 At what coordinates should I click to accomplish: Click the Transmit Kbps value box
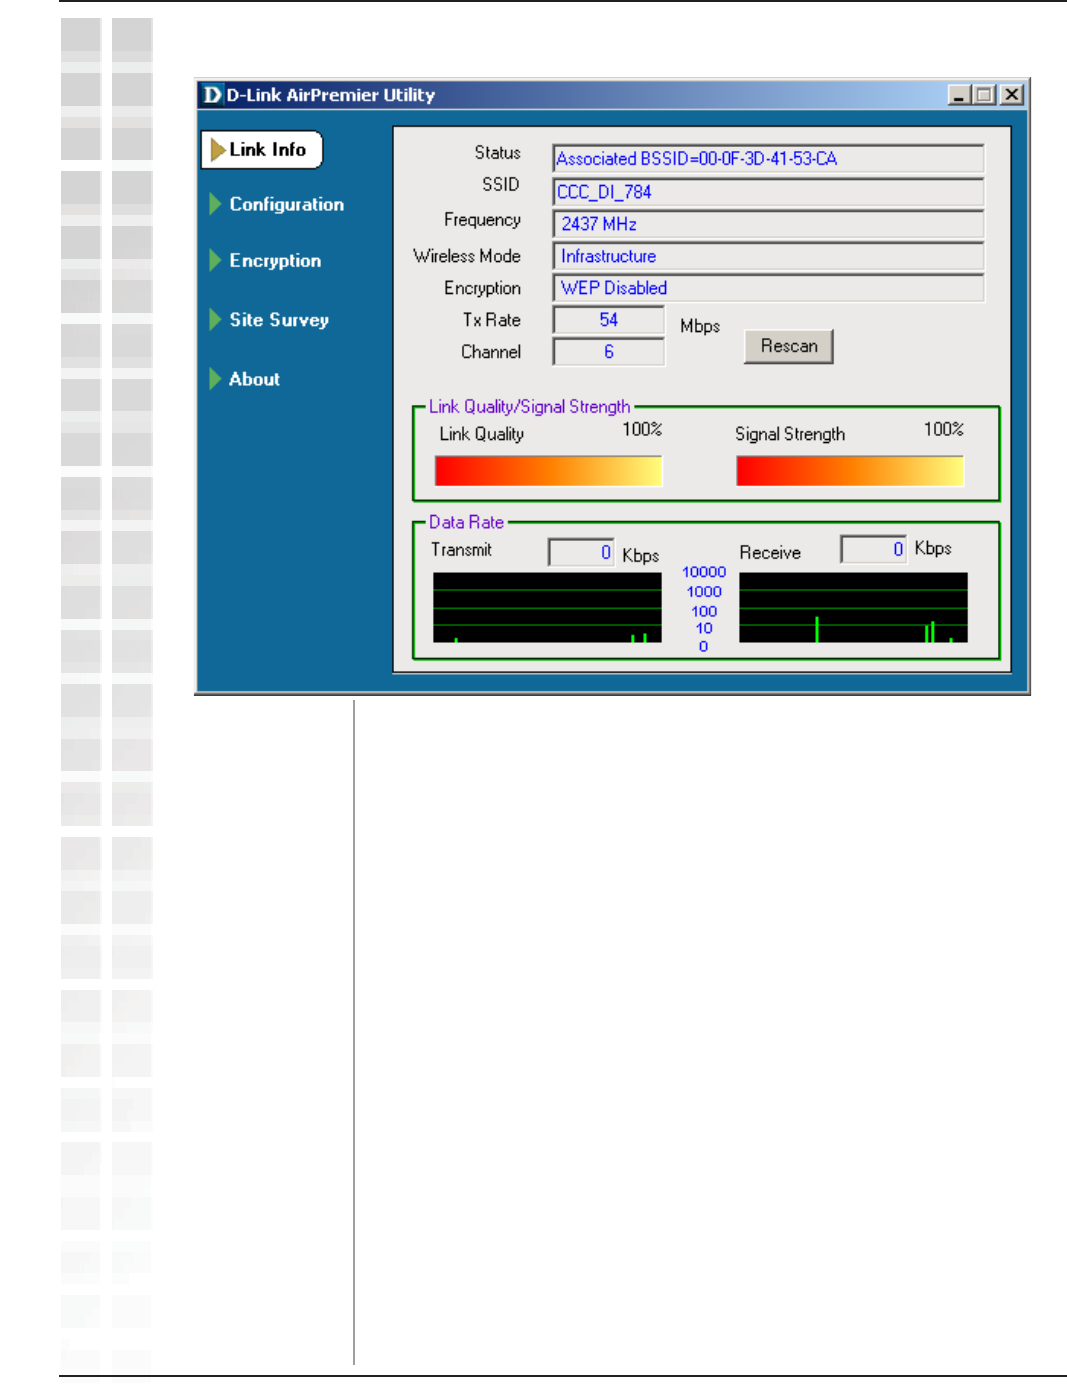[581, 552]
